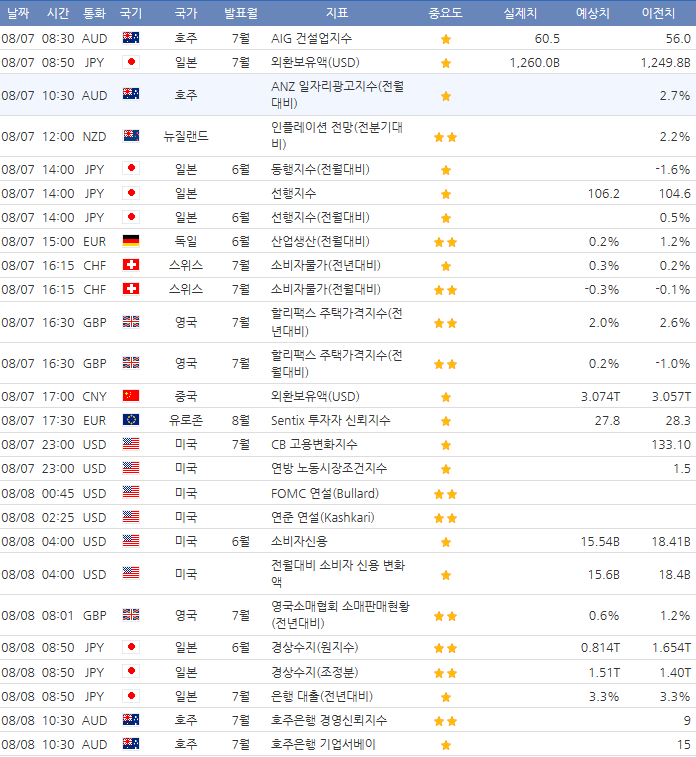Viewport: 696px width, 757px height.
Task: Click US flag in CB 고용변화지수 row
Action: 131,444
